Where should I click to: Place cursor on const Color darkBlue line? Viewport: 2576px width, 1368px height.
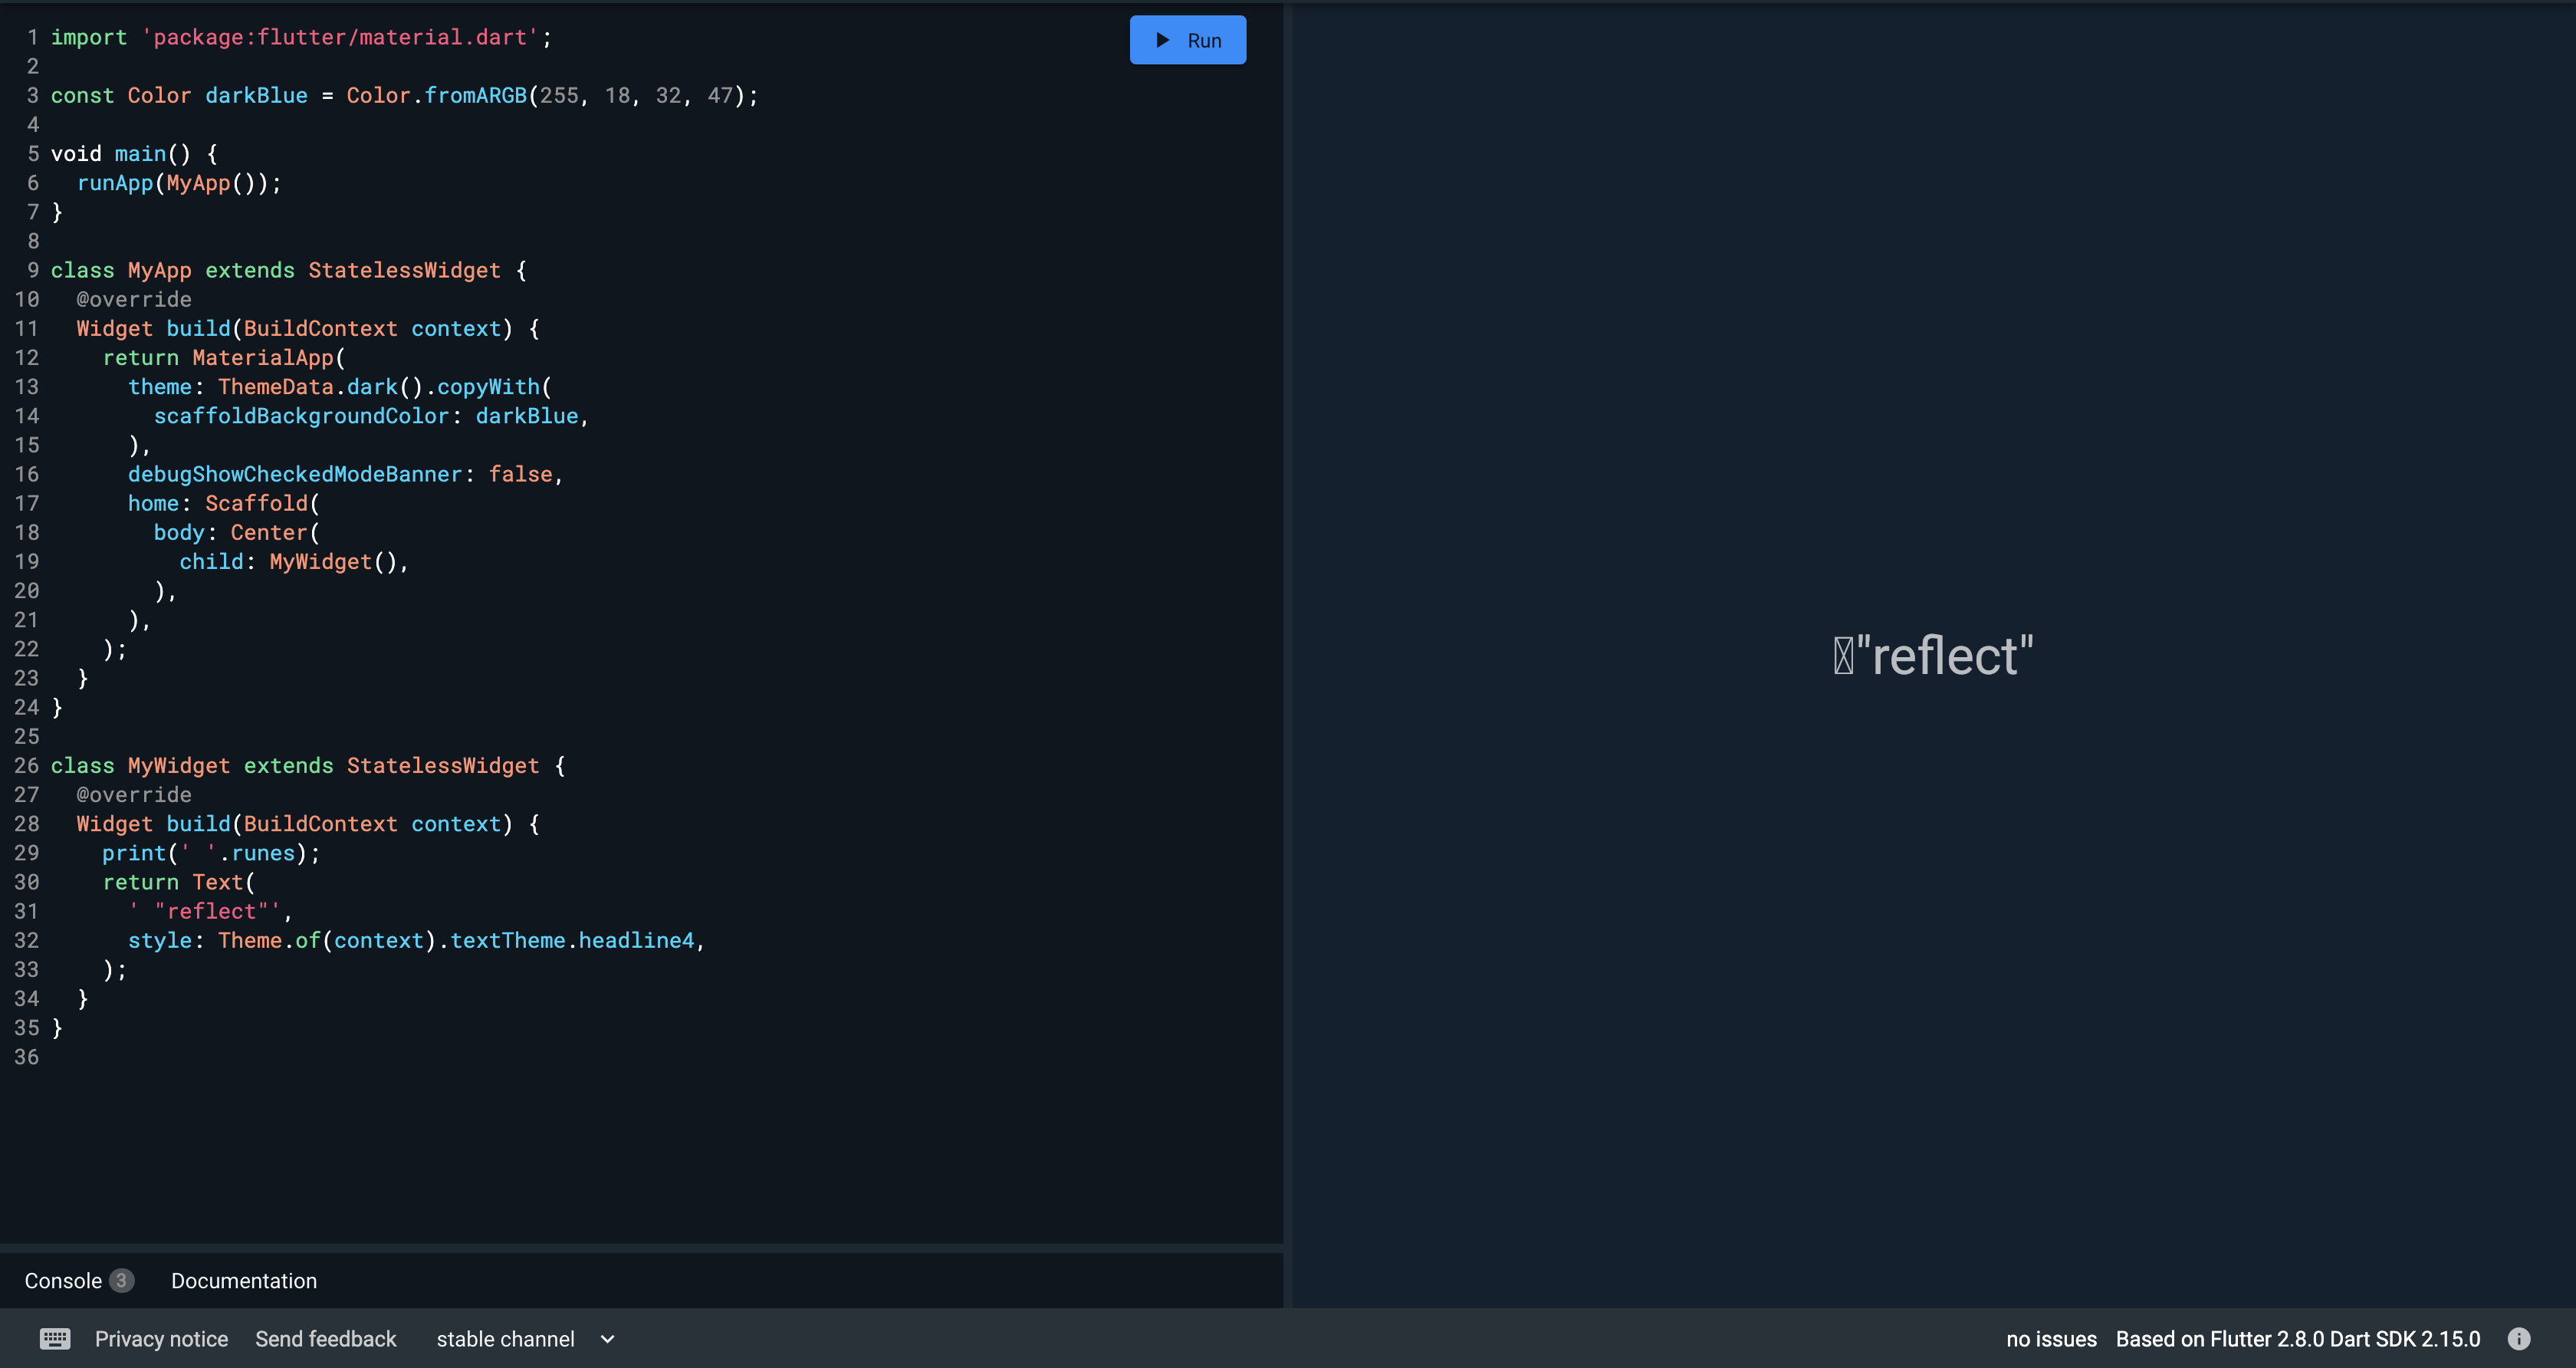point(404,95)
